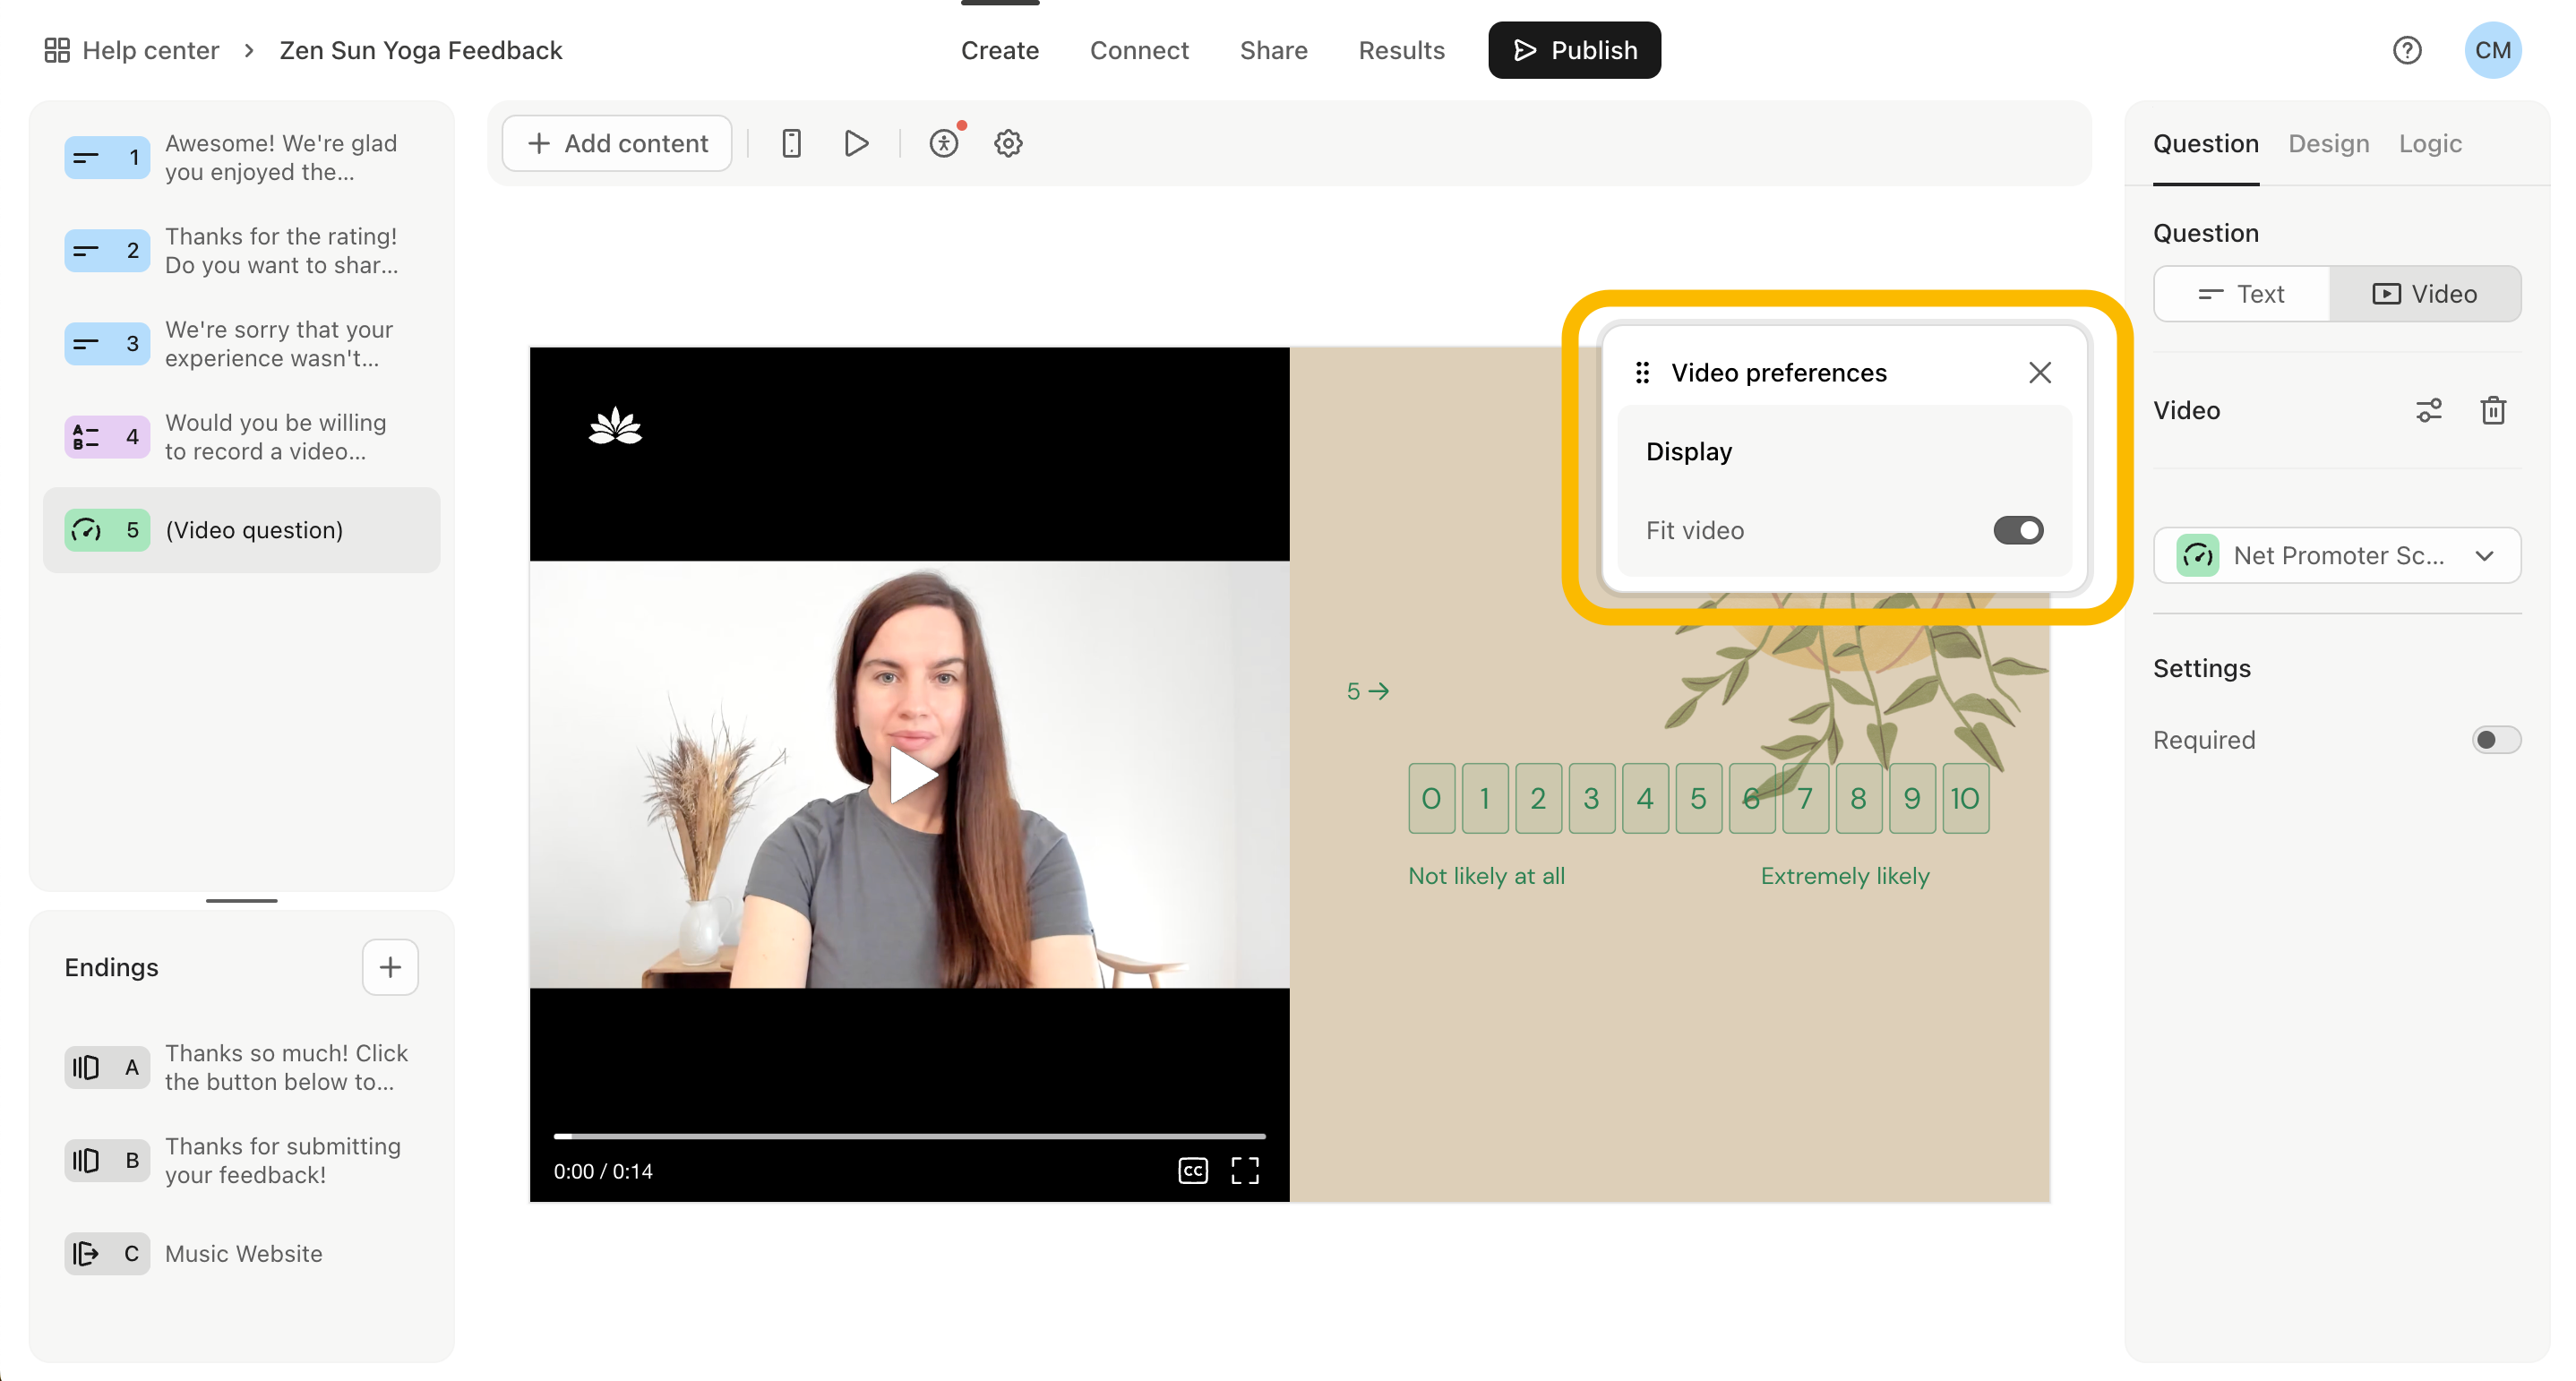The width and height of the screenshot is (2576, 1381).
Task: Click the lotus logo on the video
Action: coord(615,425)
